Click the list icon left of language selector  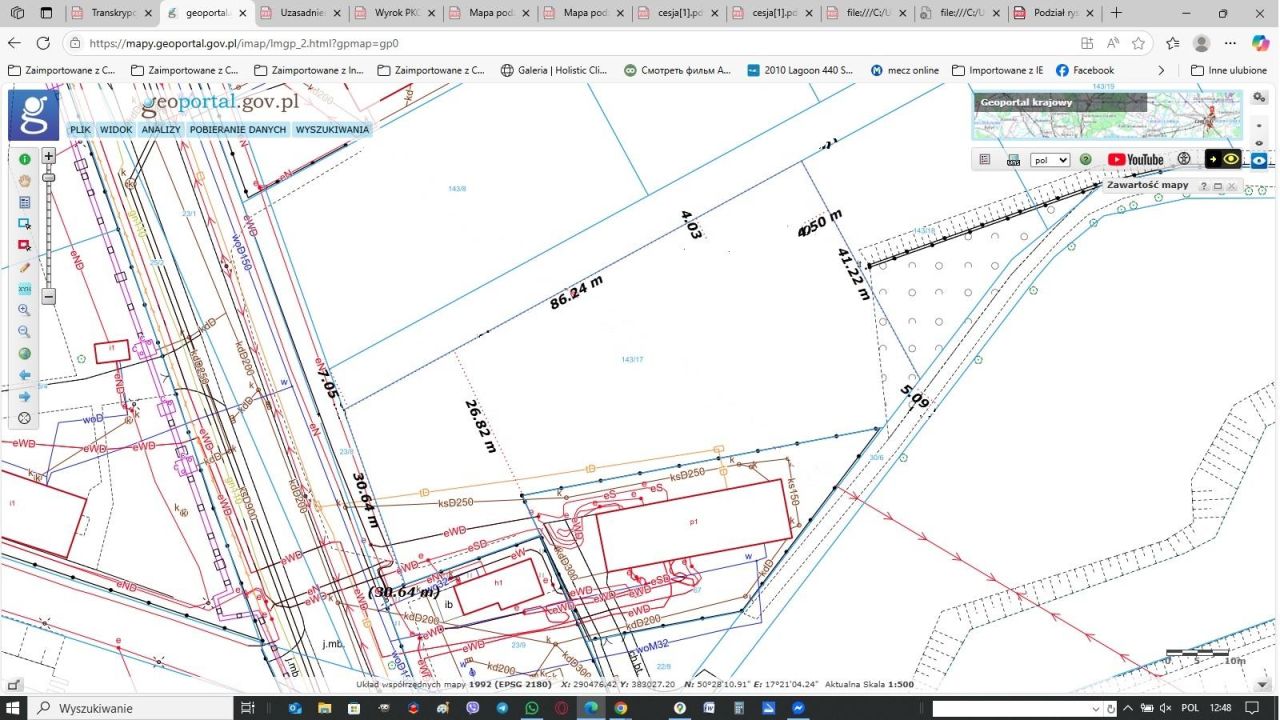pos(985,159)
